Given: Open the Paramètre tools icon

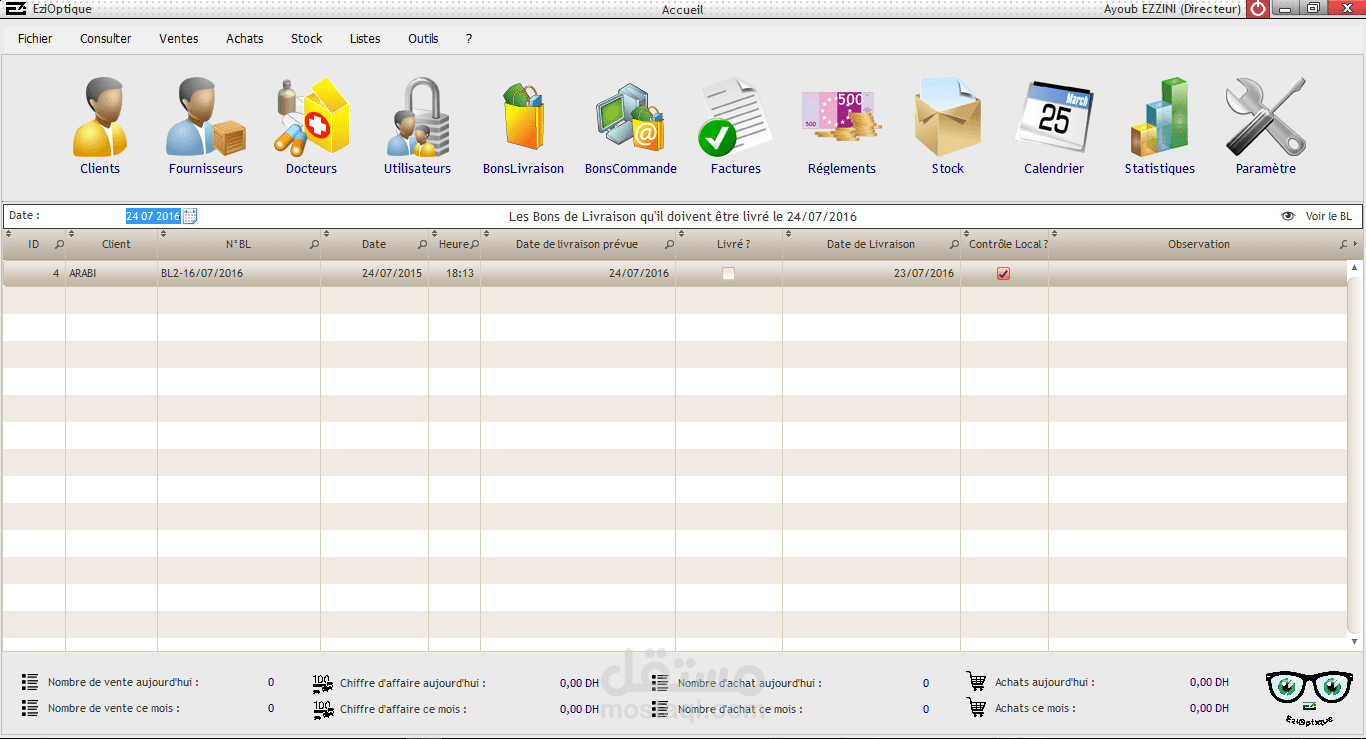Looking at the screenshot, I should click(x=1265, y=117).
